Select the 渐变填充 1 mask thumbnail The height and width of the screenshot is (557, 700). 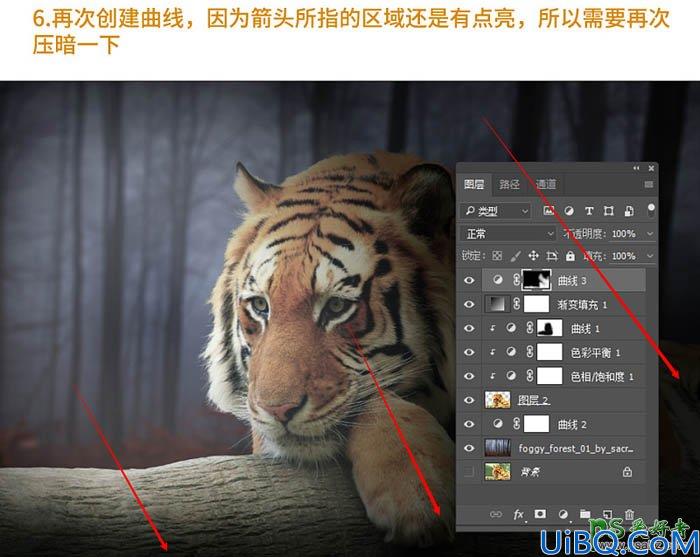[536, 304]
